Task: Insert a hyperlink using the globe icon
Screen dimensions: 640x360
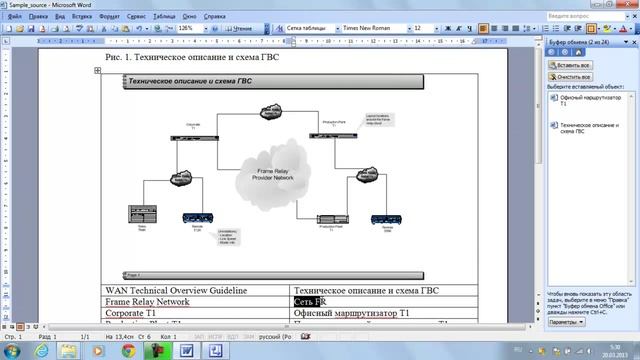Action: (x=158, y=29)
